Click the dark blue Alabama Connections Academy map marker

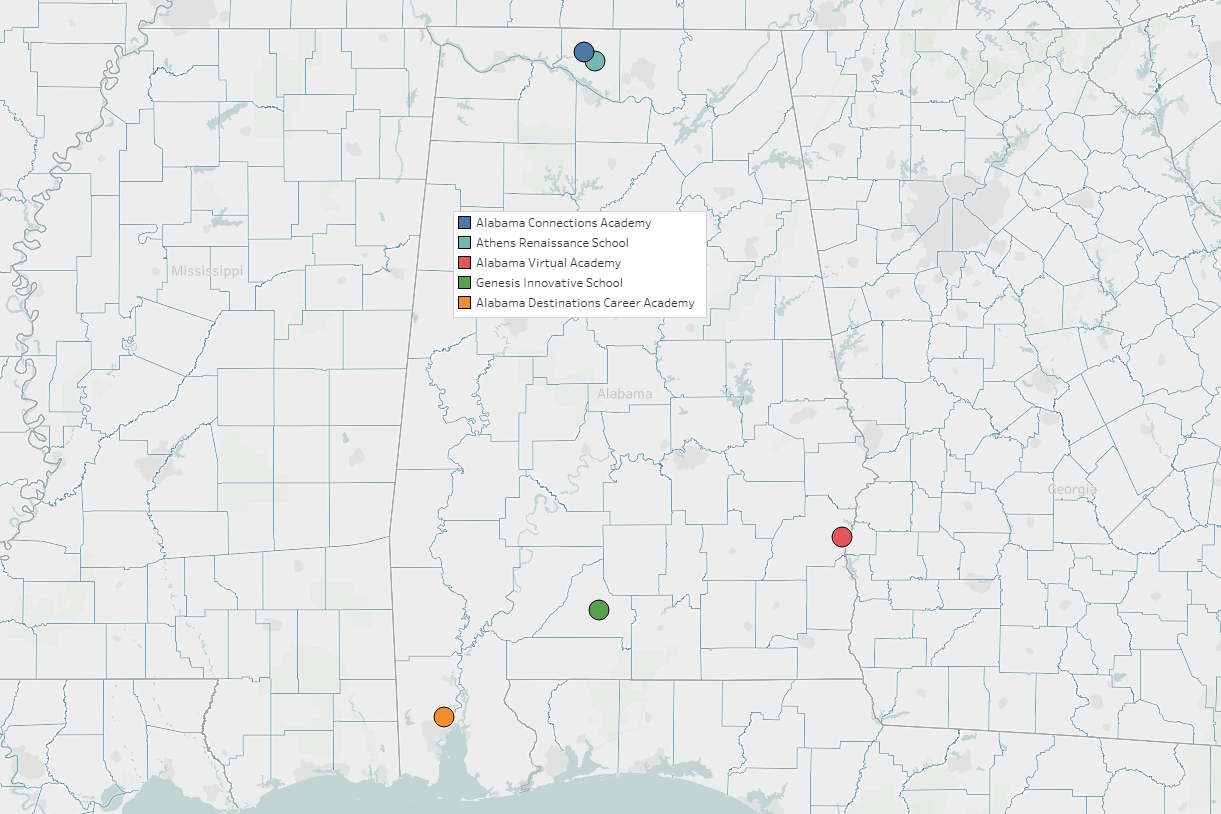[x=584, y=52]
